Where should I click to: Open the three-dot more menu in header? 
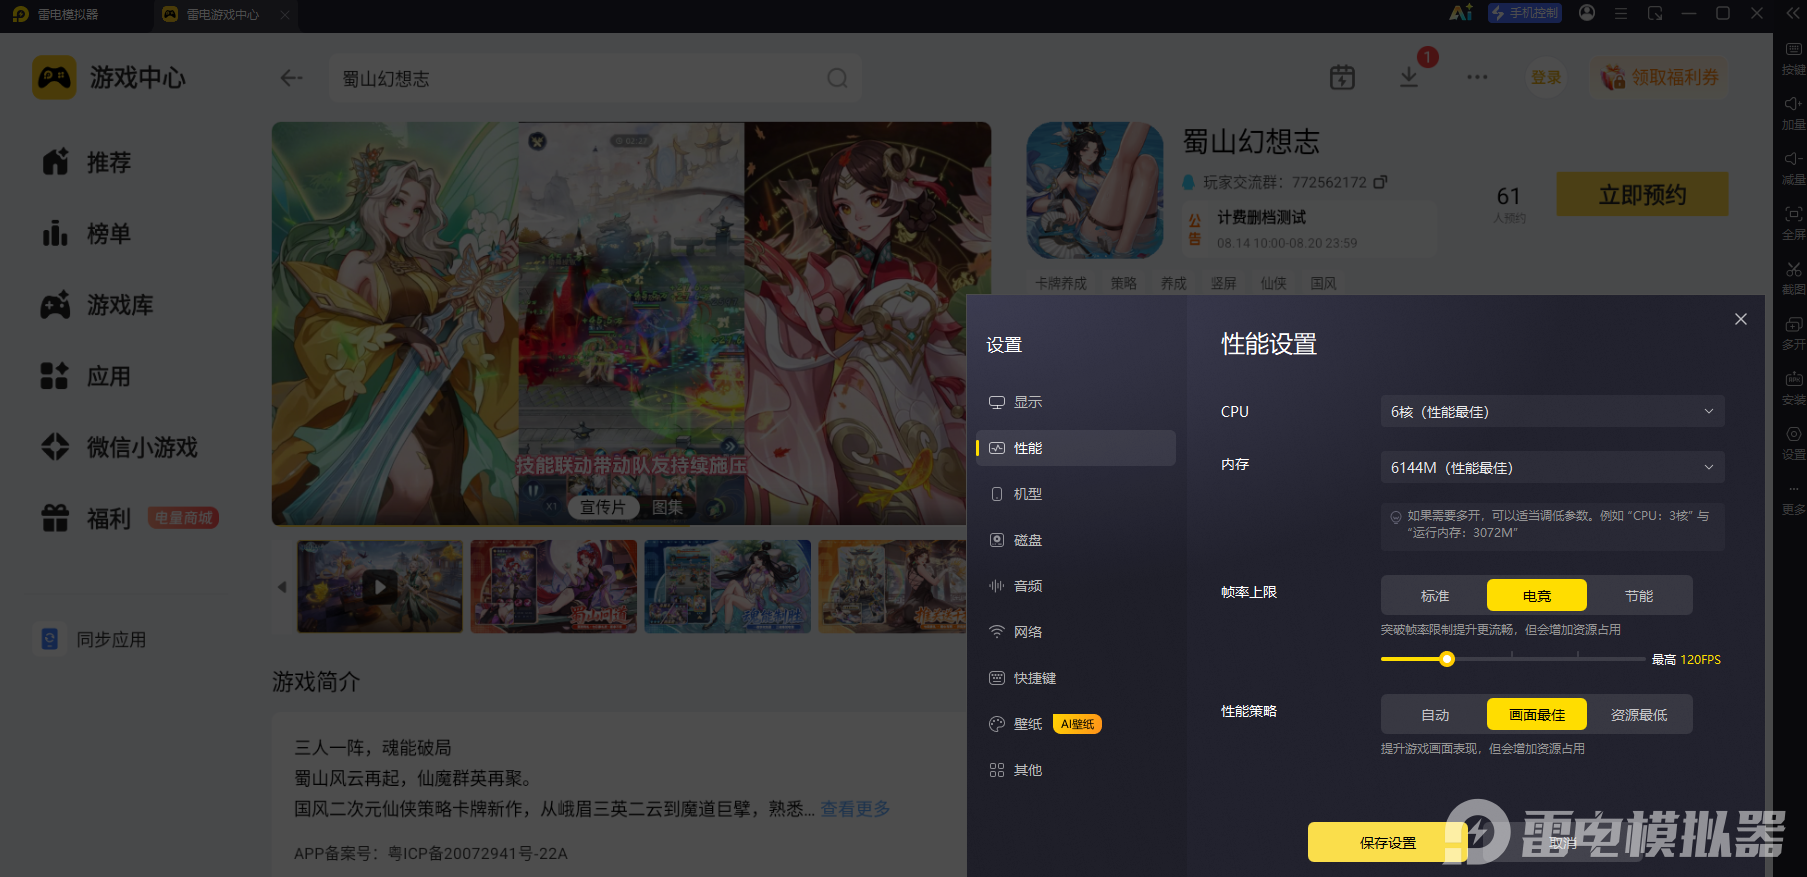pyautogui.click(x=1477, y=77)
